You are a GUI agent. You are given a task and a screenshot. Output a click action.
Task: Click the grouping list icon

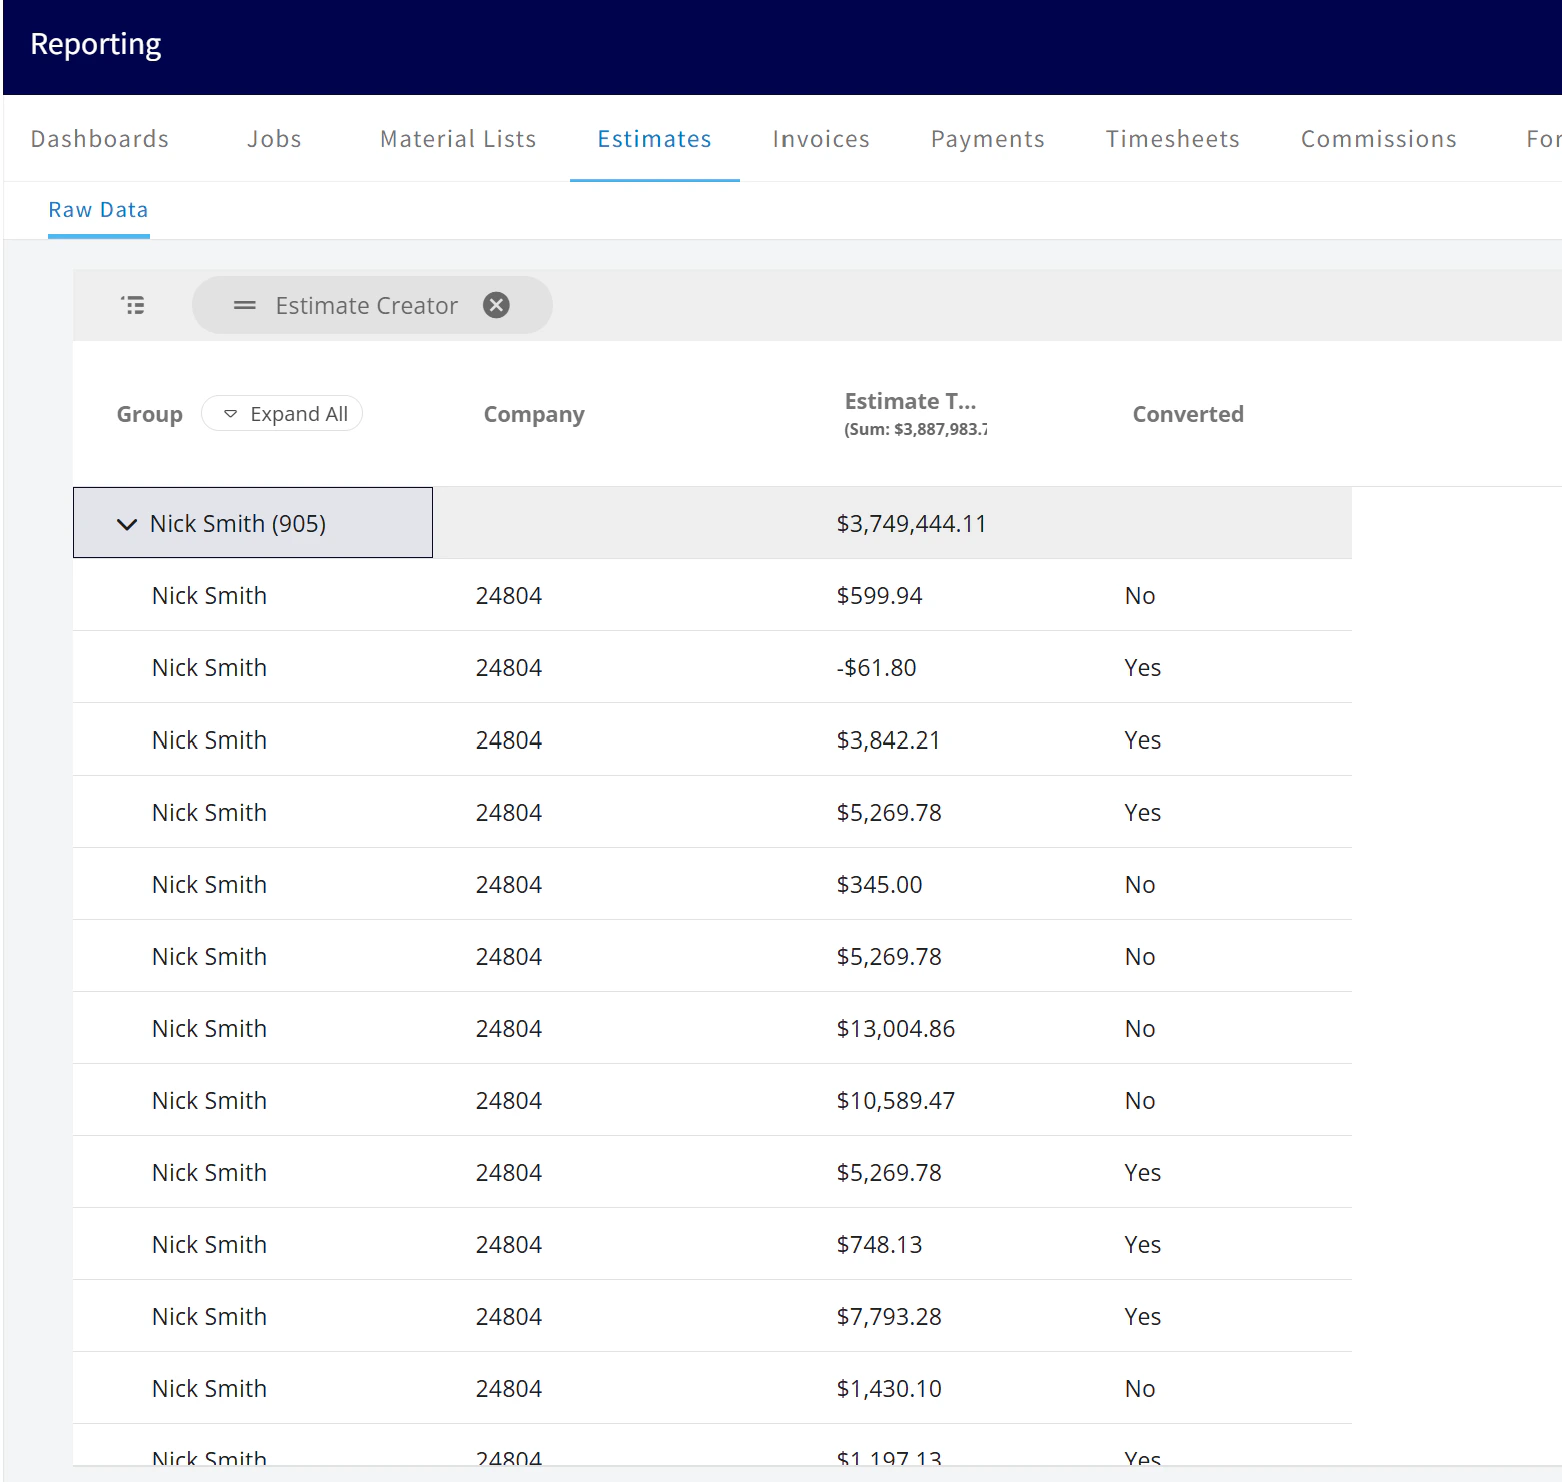tap(133, 305)
